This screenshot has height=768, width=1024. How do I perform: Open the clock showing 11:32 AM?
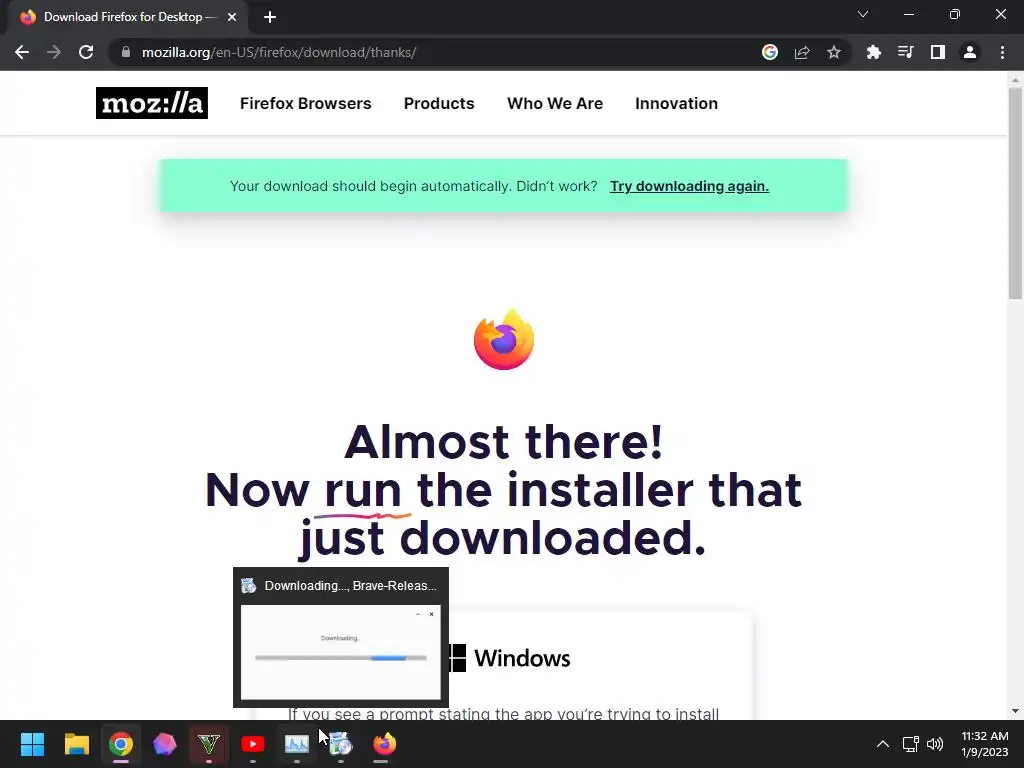[985, 744]
